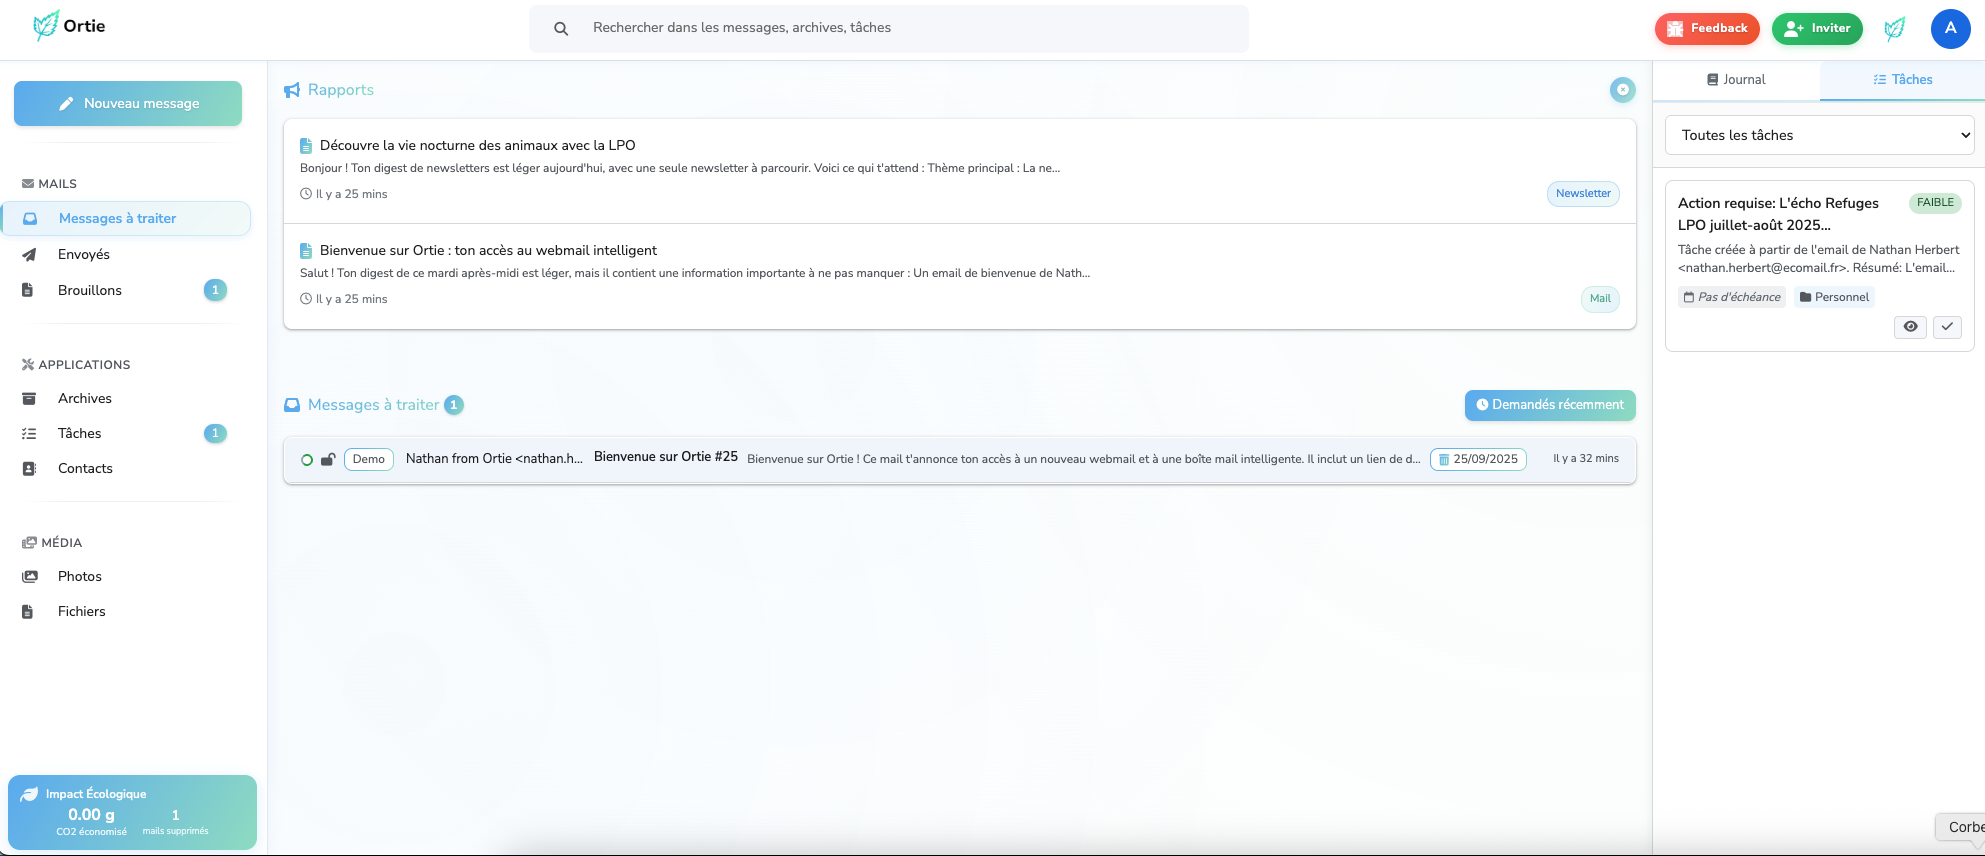Select the Tâches tab in right panel
This screenshot has width=1985, height=856.
click(1902, 80)
